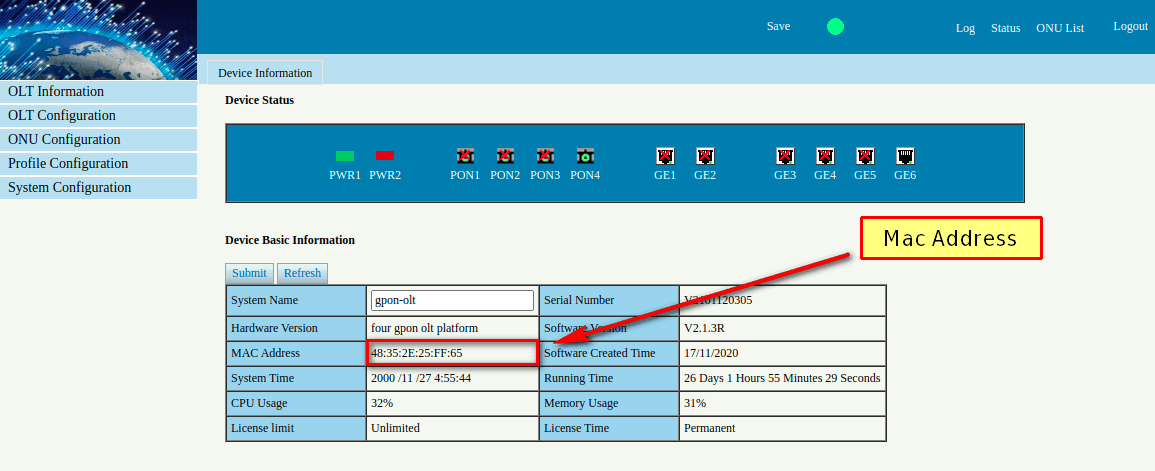Click the PON1 port icon
The image size is (1155, 471).
[465, 156]
